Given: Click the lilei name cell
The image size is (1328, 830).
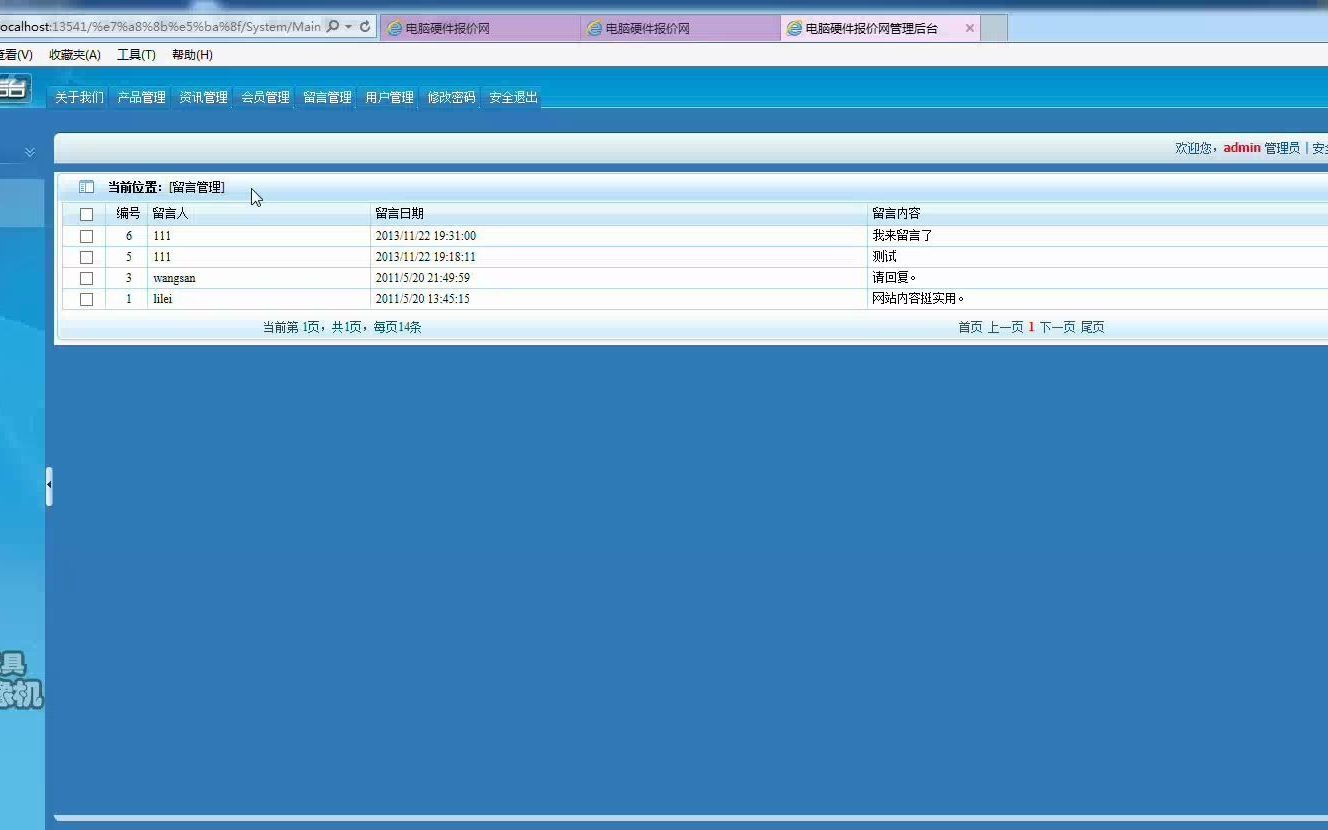Looking at the screenshot, I should [x=162, y=299].
